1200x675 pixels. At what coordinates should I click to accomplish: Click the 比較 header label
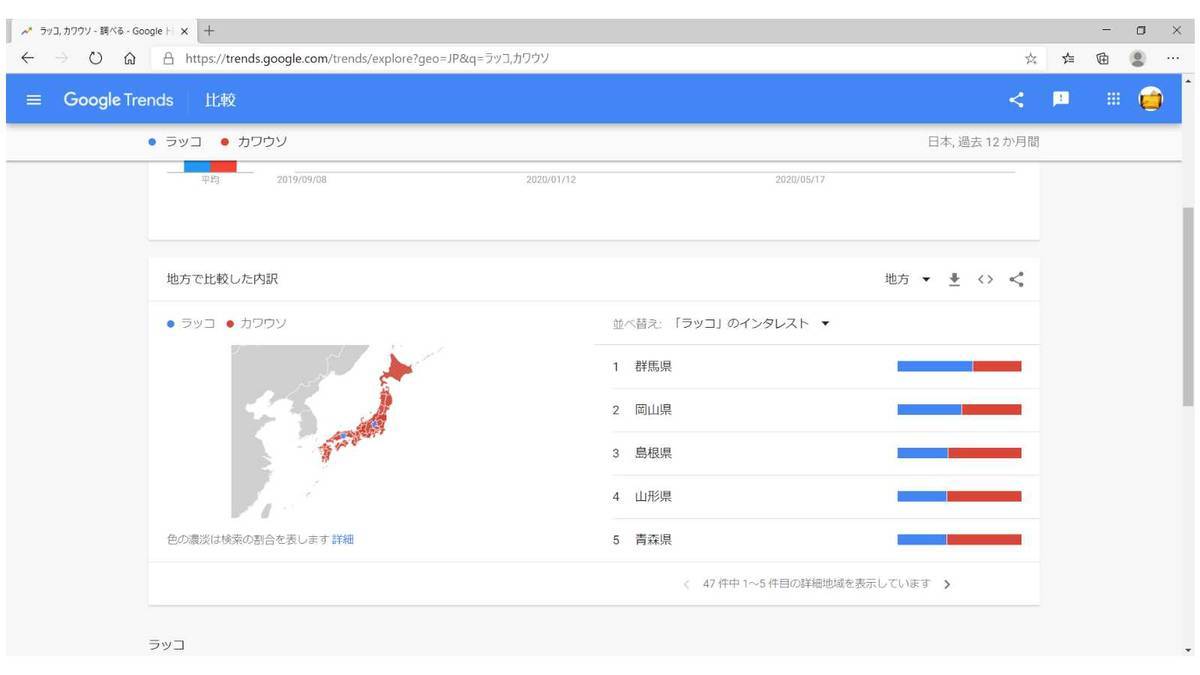[x=221, y=100]
